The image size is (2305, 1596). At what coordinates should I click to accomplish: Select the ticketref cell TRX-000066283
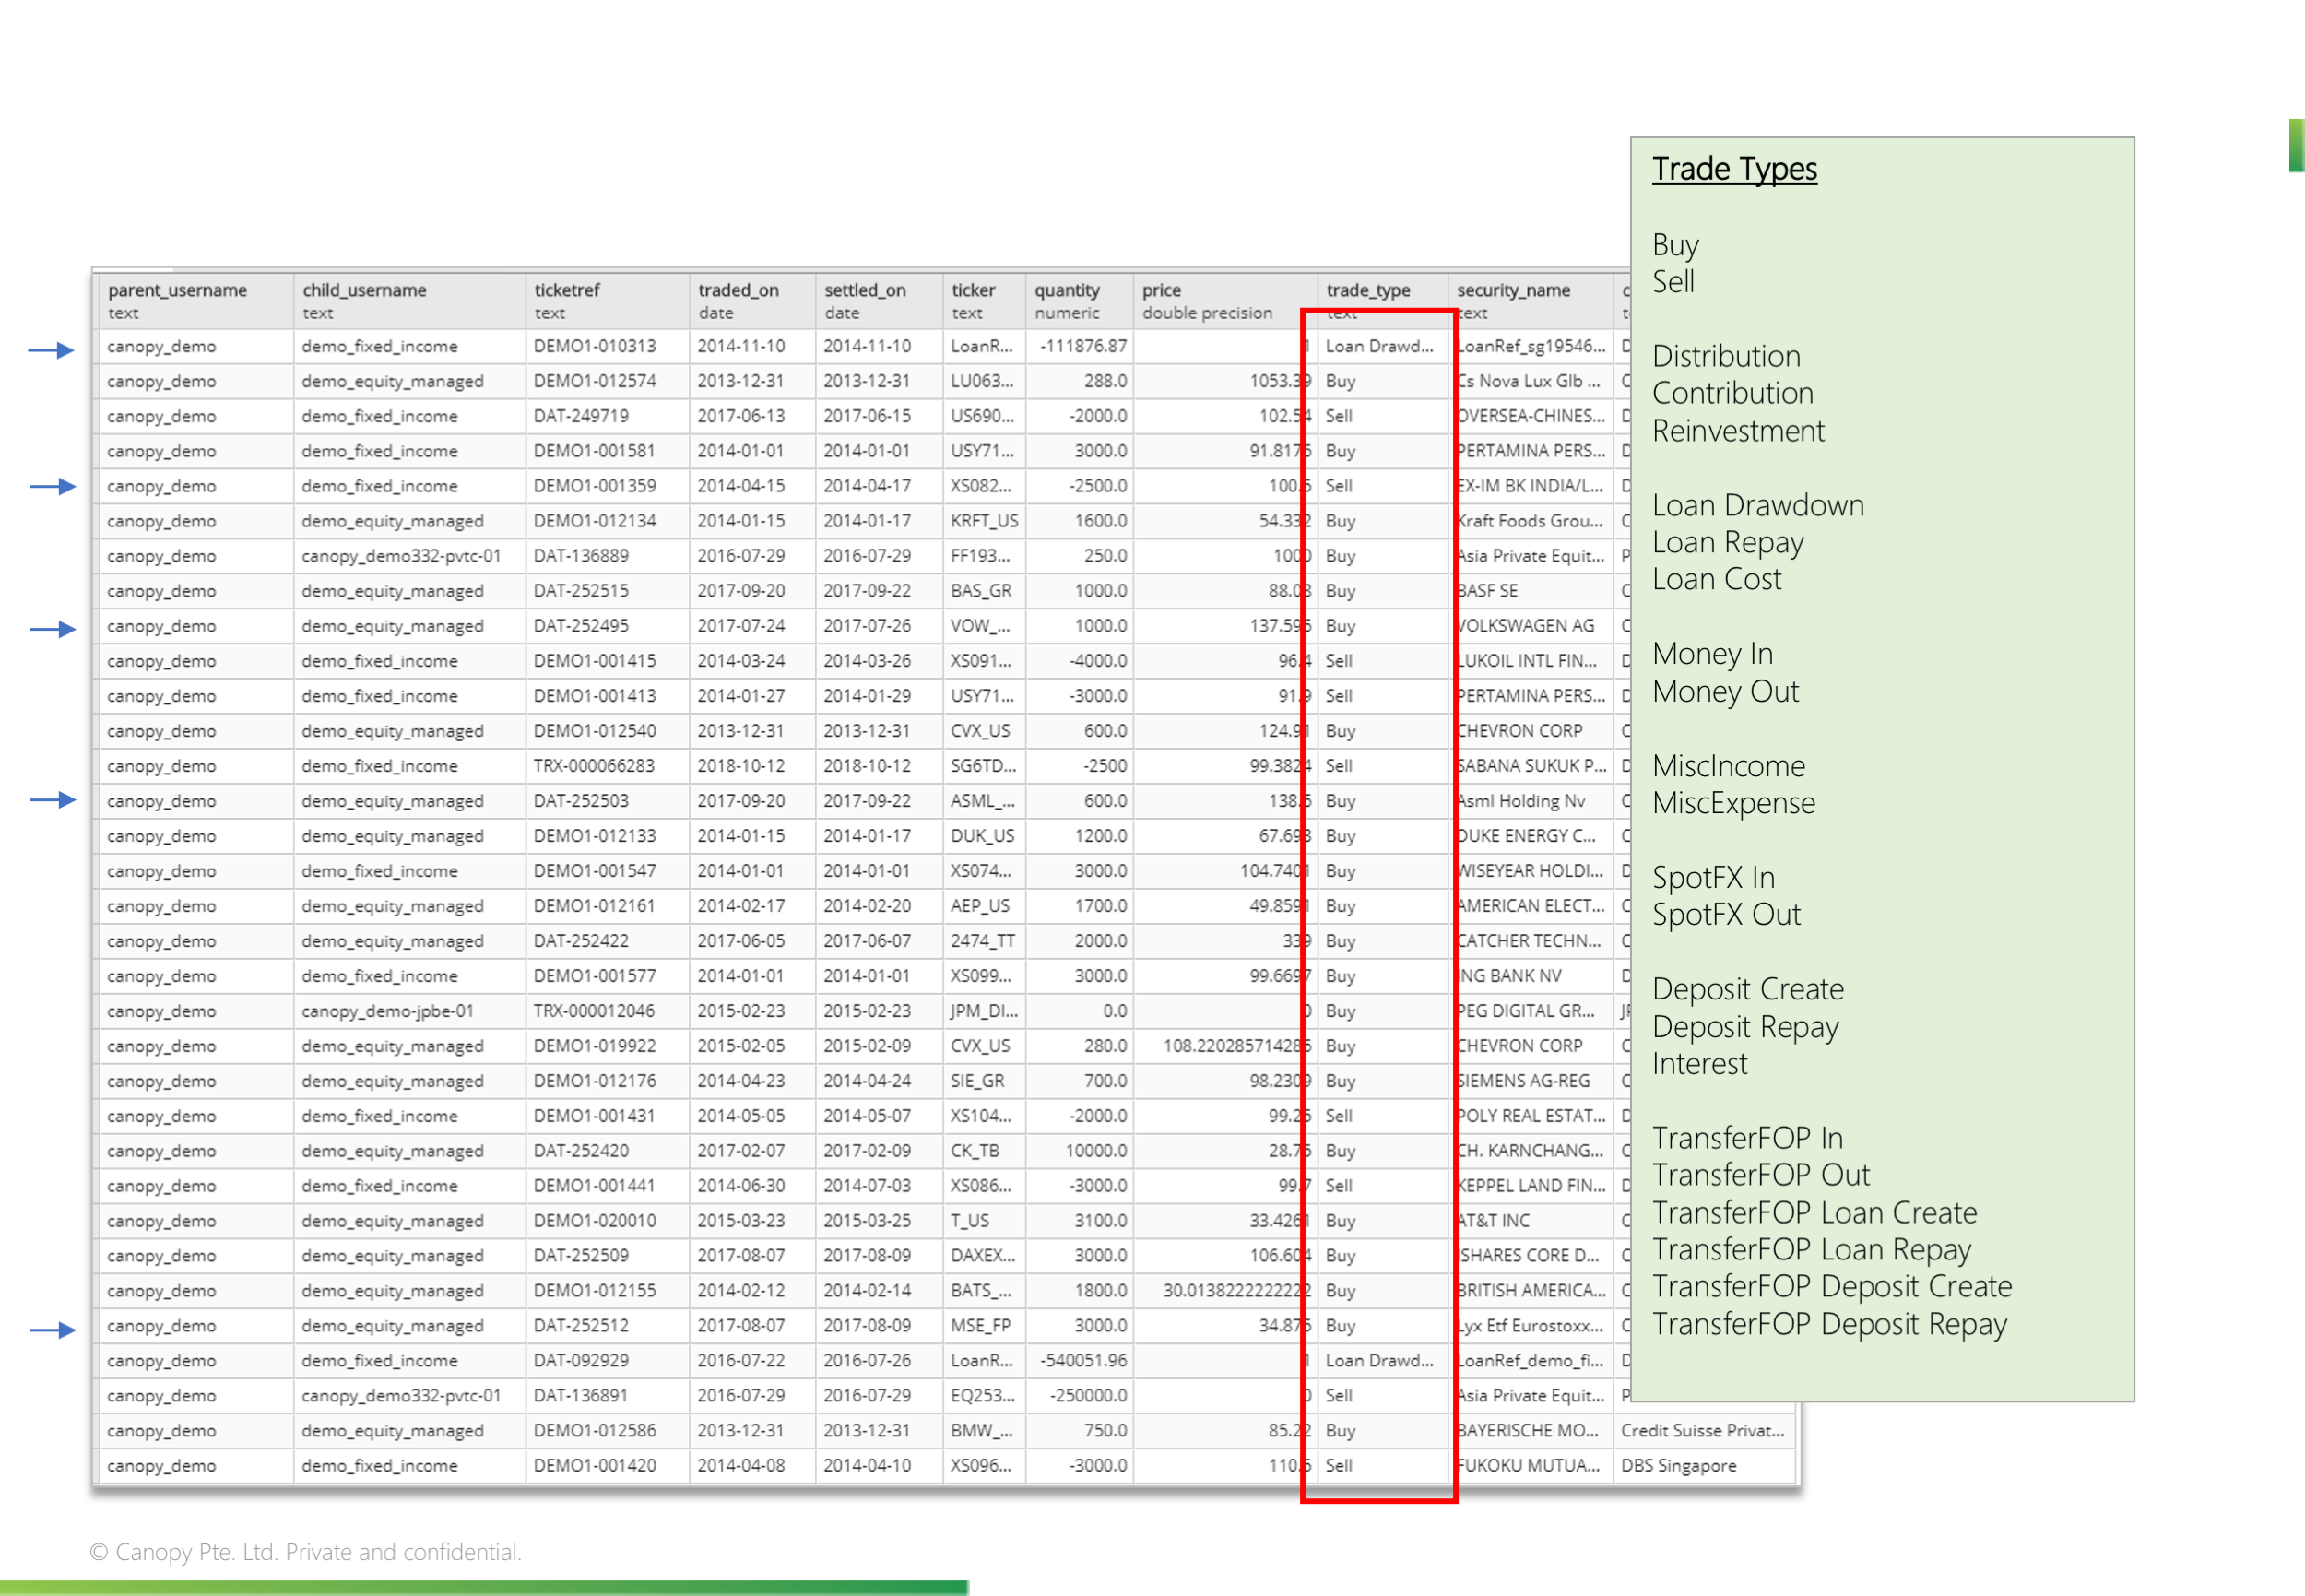pyautogui.click(x=594, y=766)
